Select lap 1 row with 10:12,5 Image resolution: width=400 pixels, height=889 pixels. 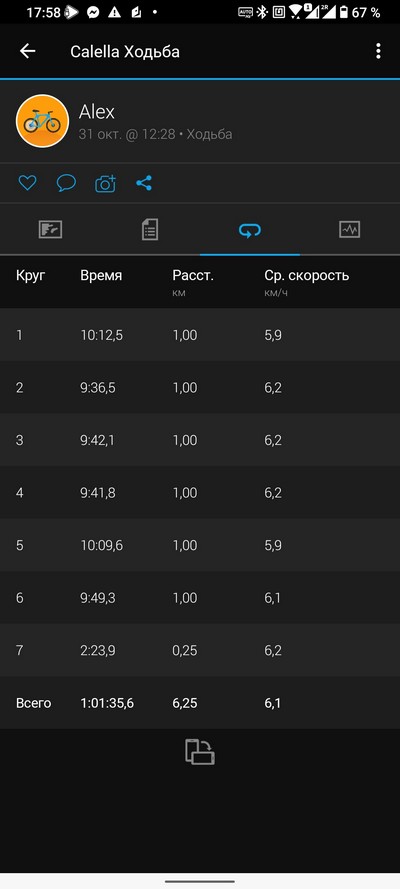[x=200, y=335]
